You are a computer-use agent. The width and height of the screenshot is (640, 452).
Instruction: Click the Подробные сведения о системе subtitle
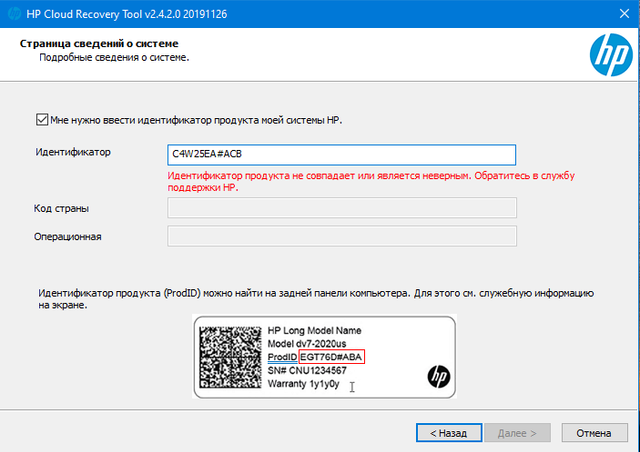pyautogui.click(x=114, y=58)
